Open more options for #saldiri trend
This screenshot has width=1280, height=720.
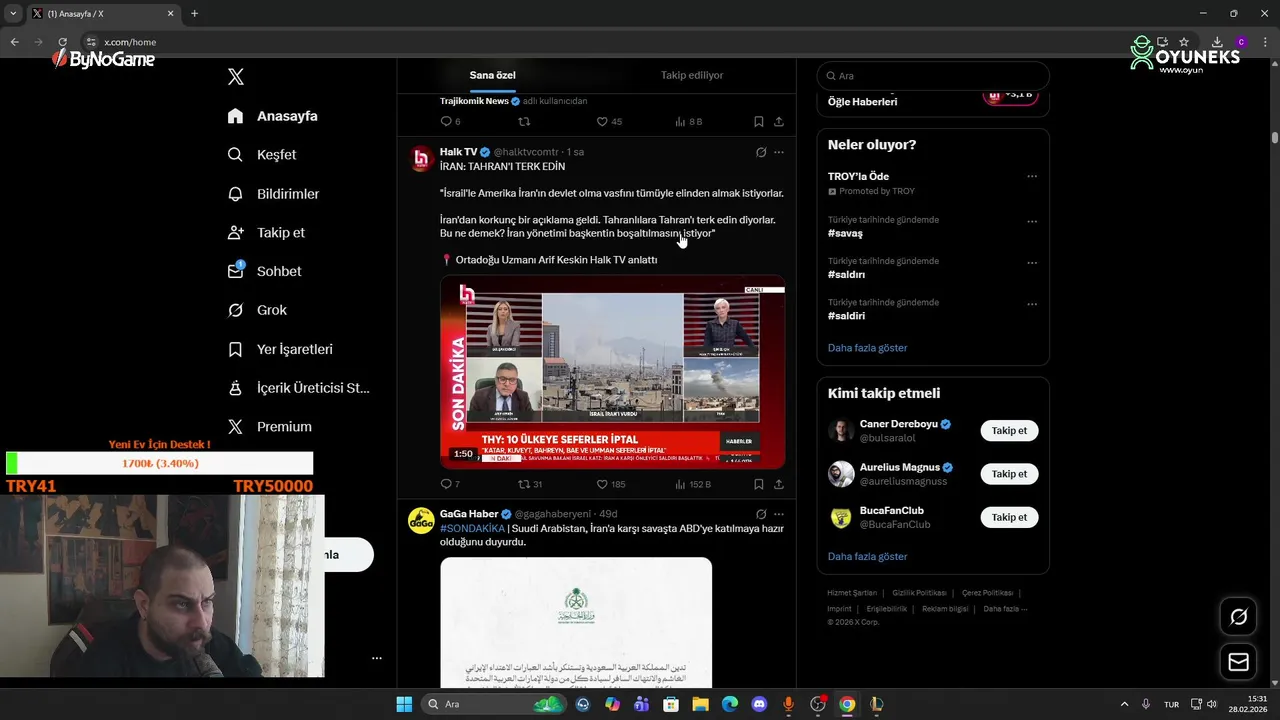pyautogui.click(x=1032, y=304)
